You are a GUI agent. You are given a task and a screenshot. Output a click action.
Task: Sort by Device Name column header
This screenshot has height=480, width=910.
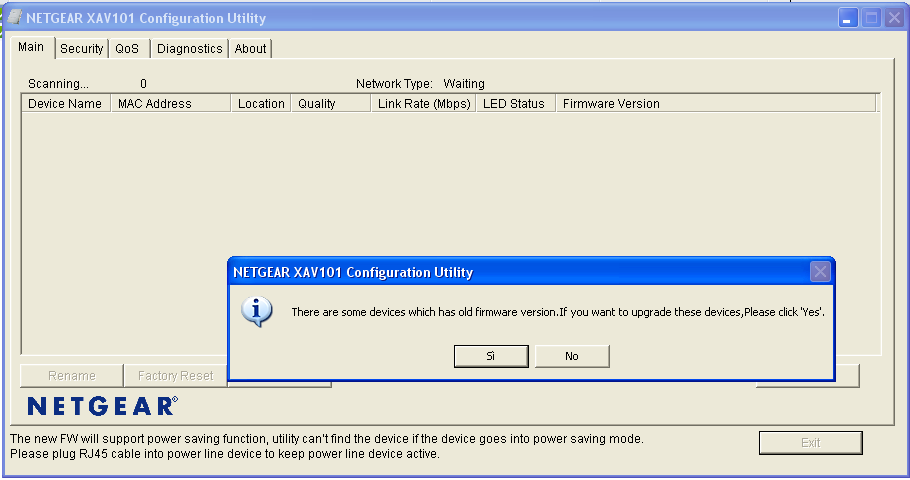(66, 103)
